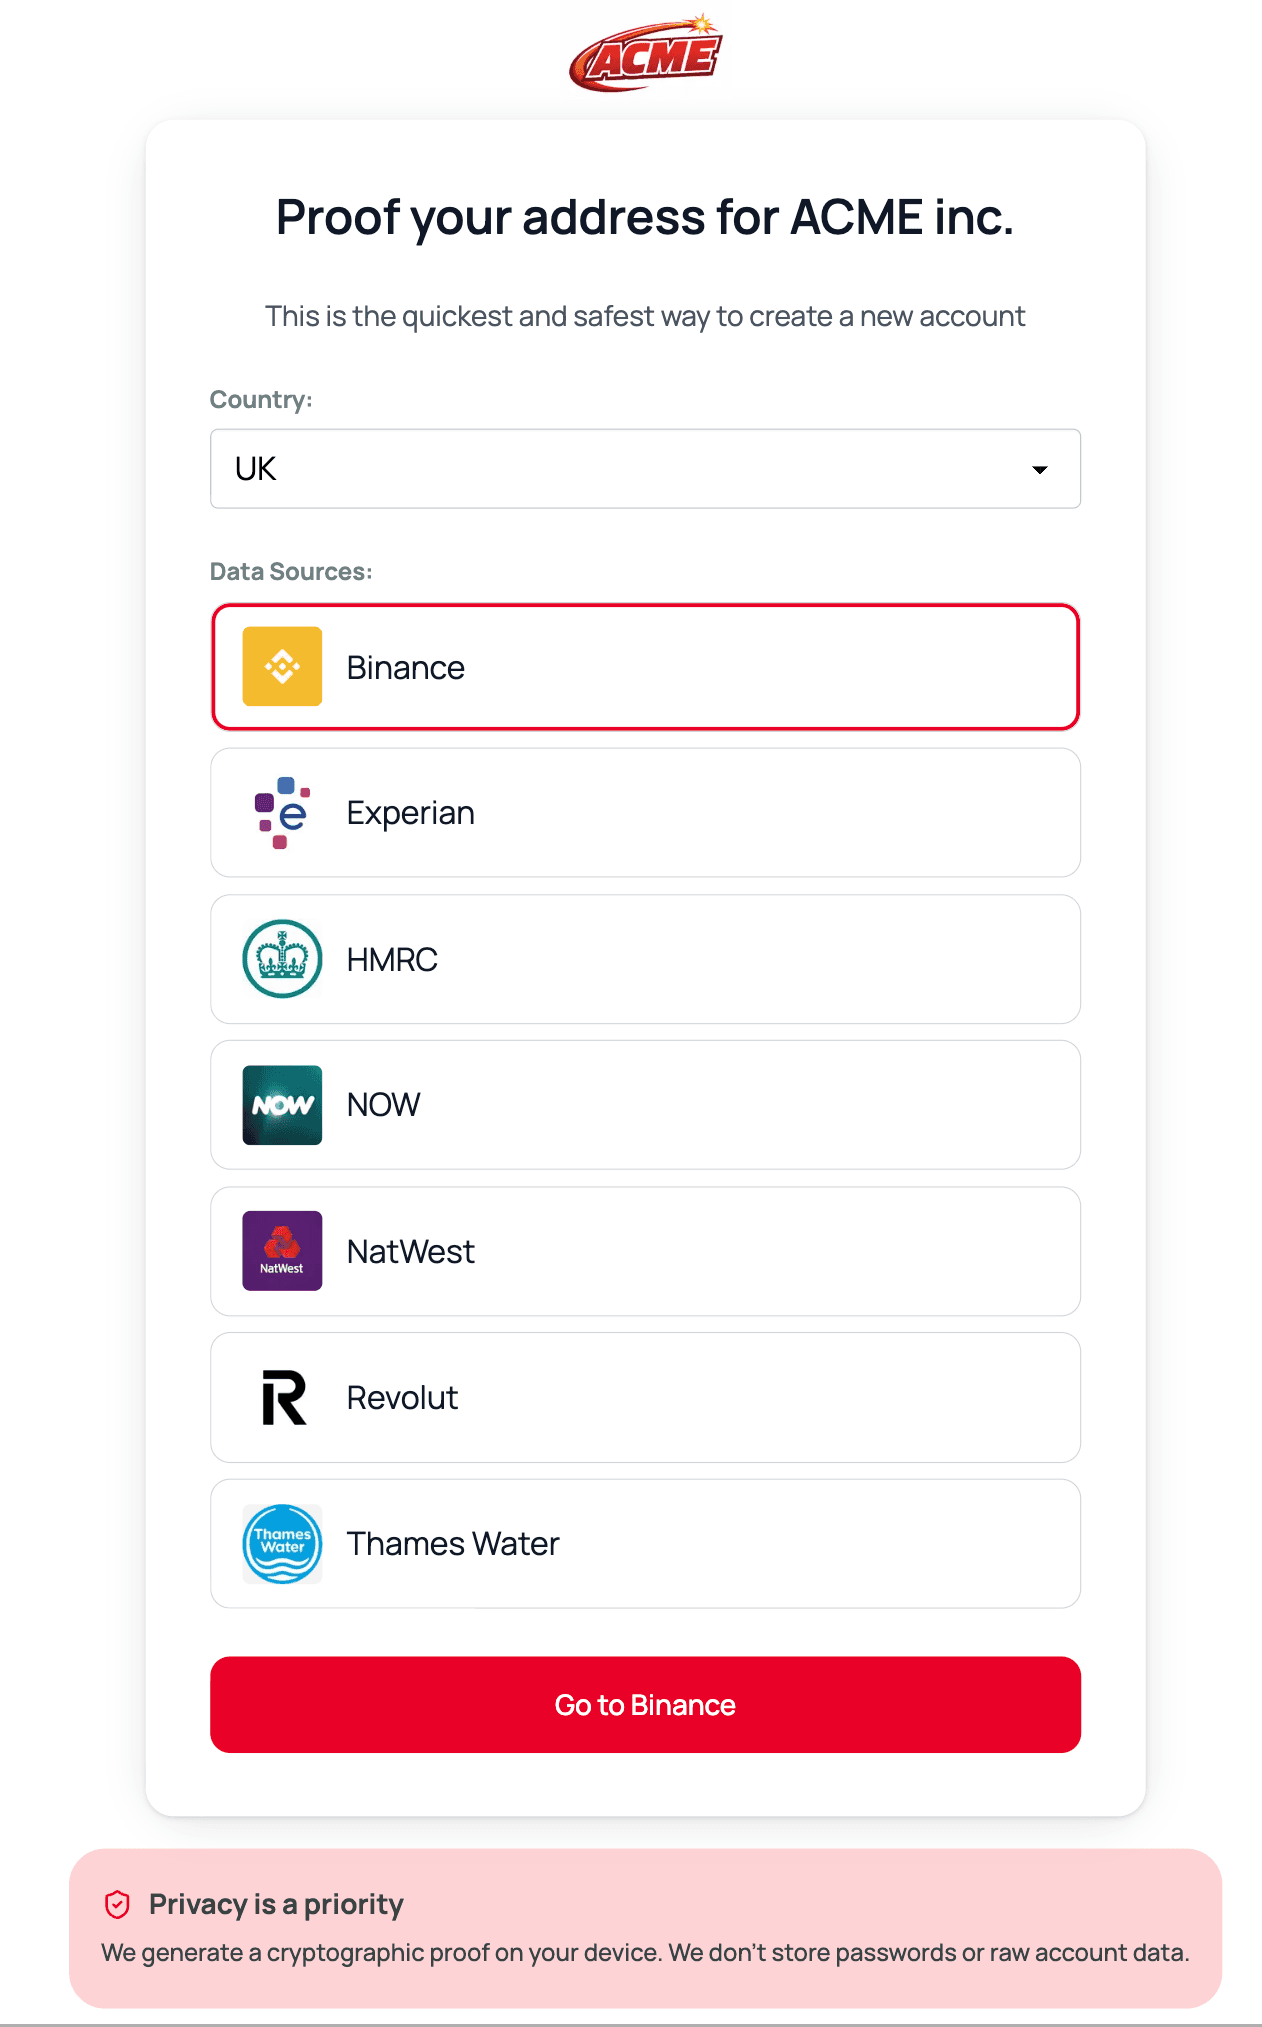Choose Experian as data source
The width and height of the screenshot is (1262, 2027).
click(645, 812)
